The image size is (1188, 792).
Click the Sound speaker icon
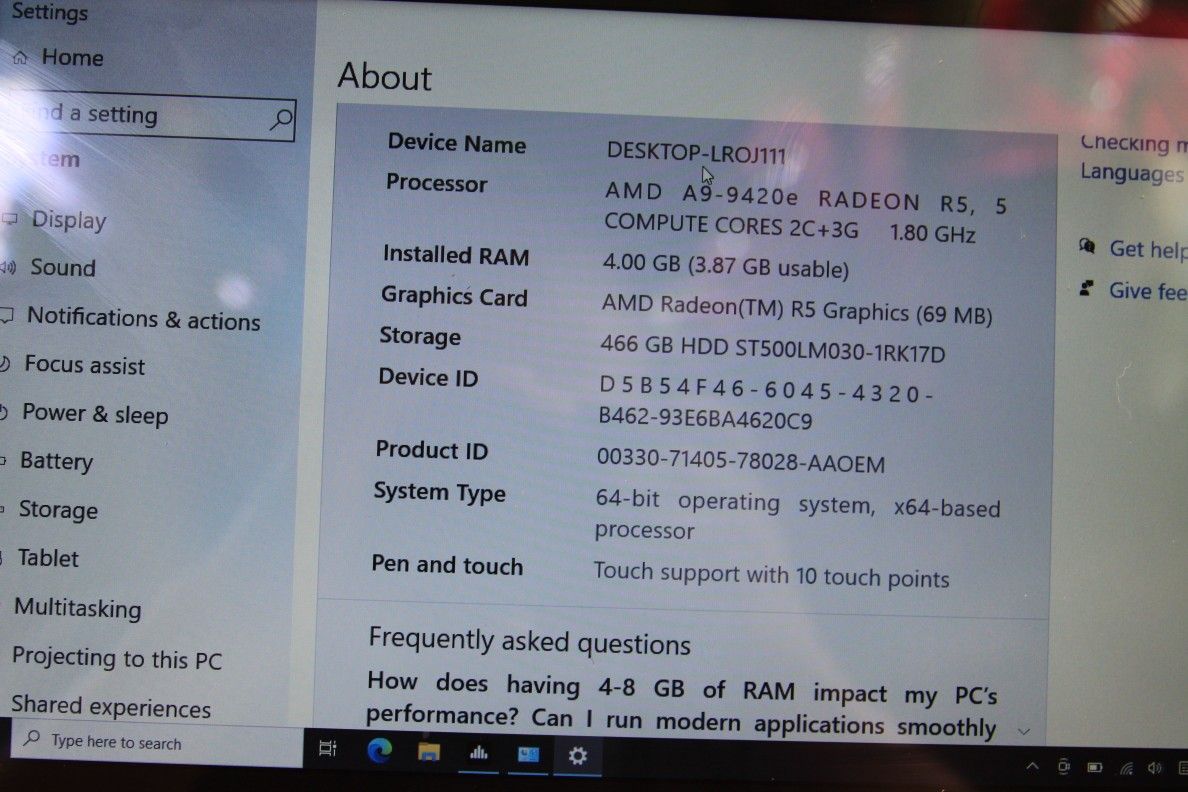point(11,268)
